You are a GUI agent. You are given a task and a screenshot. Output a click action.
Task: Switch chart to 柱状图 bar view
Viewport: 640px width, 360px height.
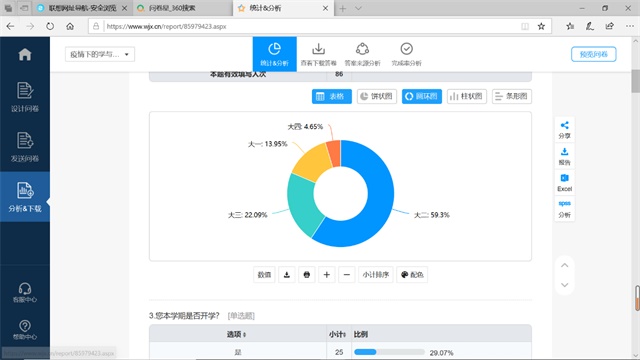tap(467, 96)
